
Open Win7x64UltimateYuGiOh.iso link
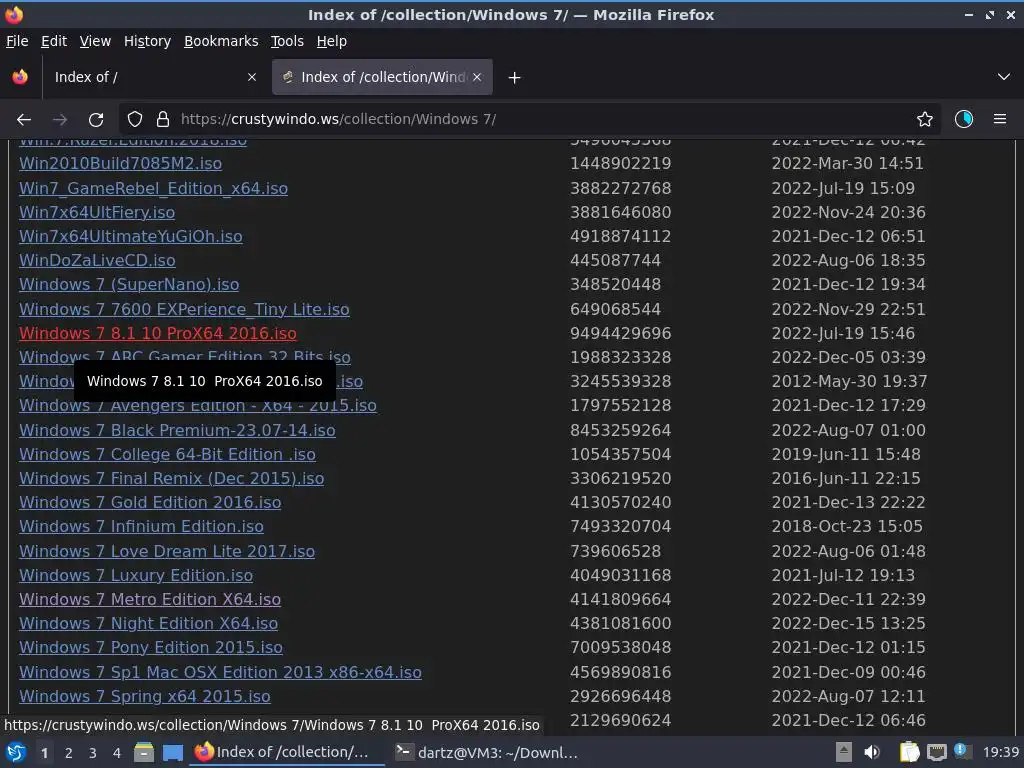pos(131,236)
